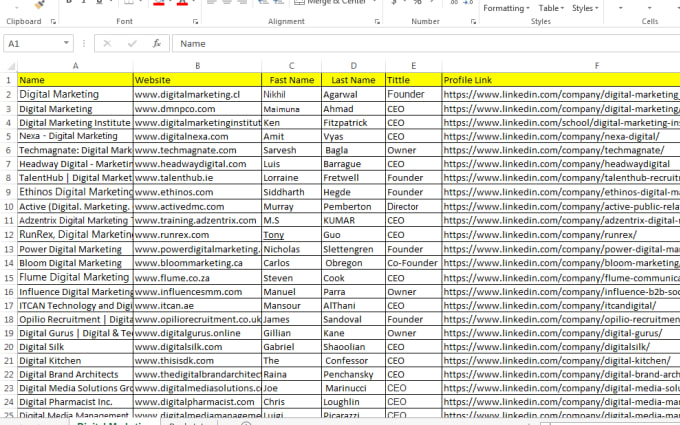680x425 pixels.
Task: Select column F header
Action: click(597, 66)
